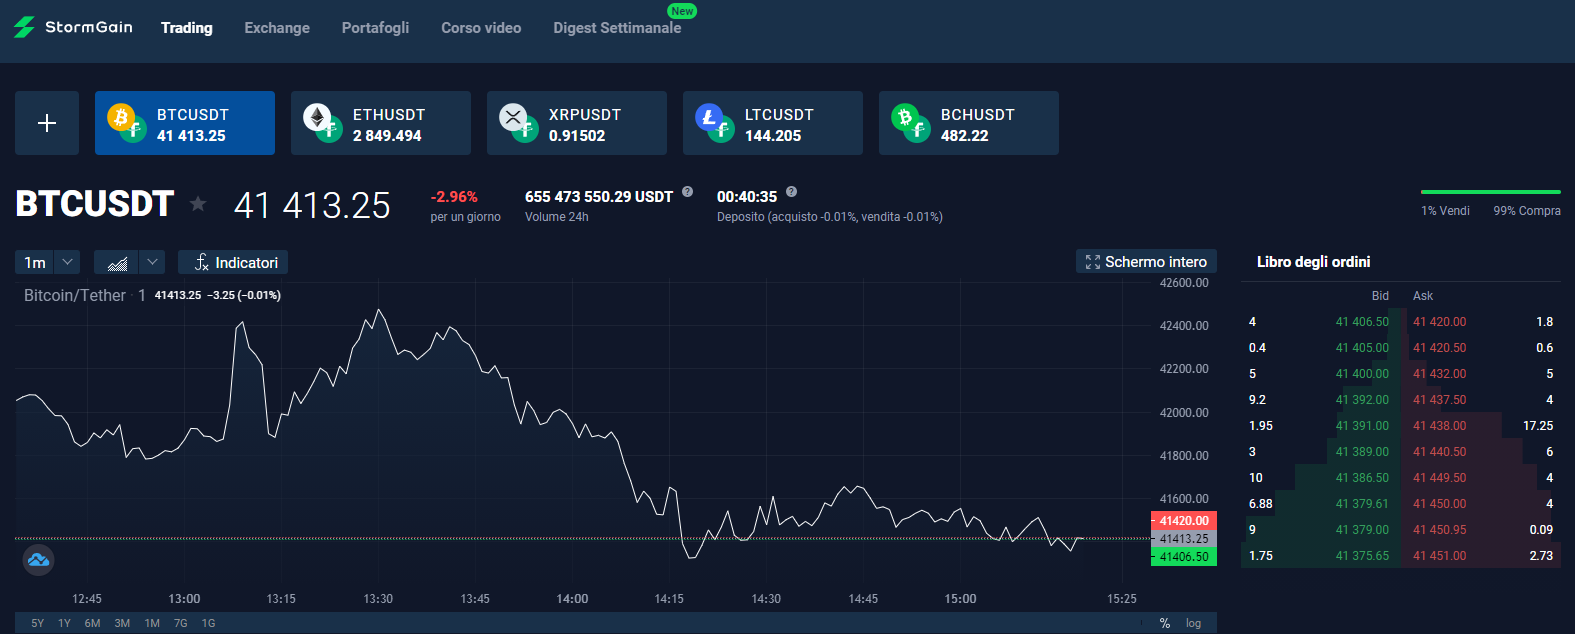Show help for Volume 24h
The width and height of the screenshot is (1575, 634).
[x=688, y=192]
